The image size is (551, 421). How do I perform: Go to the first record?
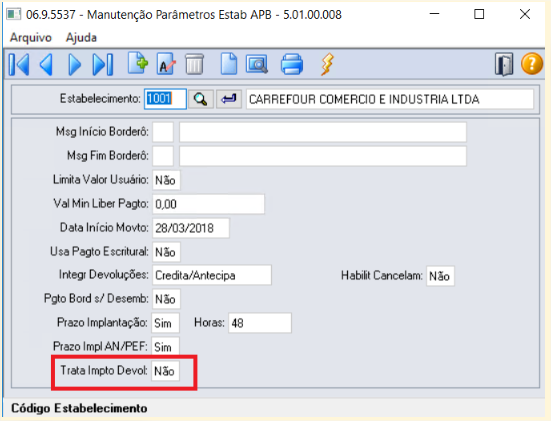(19, 64)
